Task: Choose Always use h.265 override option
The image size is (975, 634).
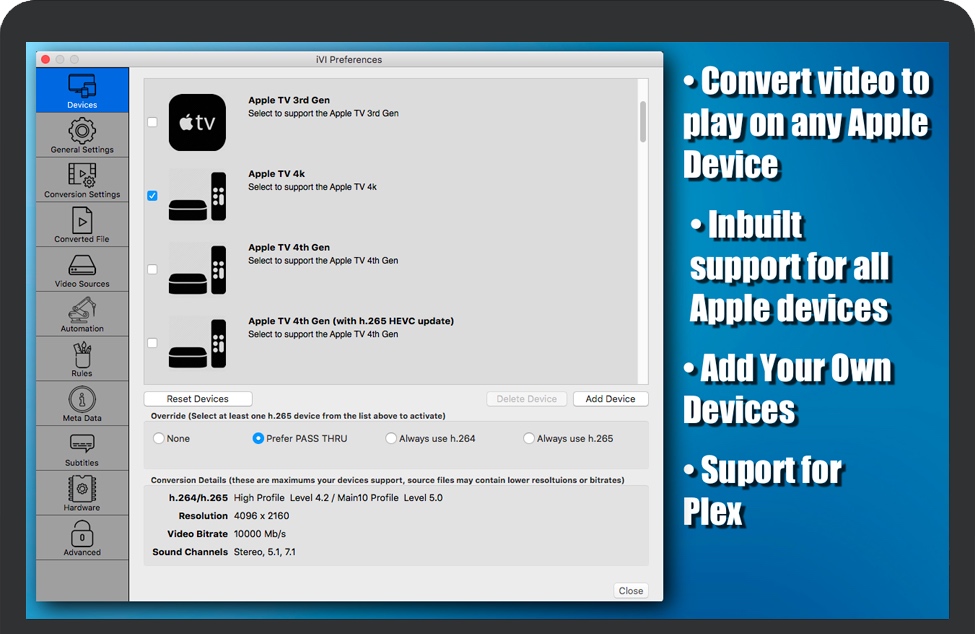Action: pyautogui.click(x=529, y=438)
